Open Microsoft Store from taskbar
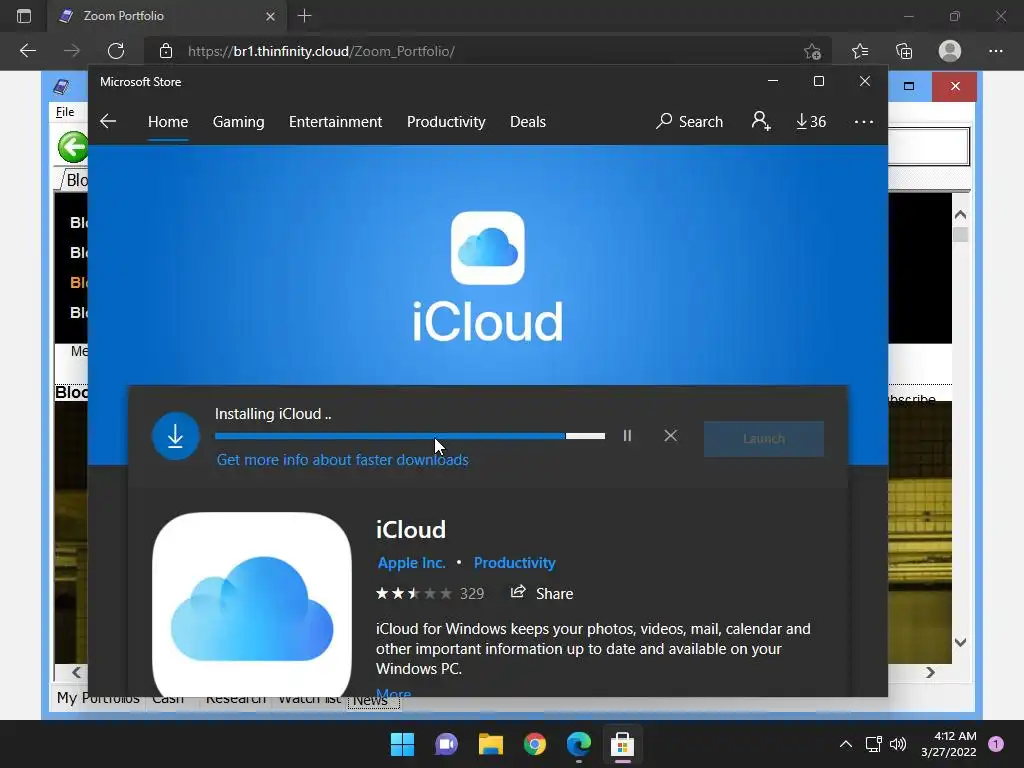Viewport: 1024px width, 768px height. (622, 744)
